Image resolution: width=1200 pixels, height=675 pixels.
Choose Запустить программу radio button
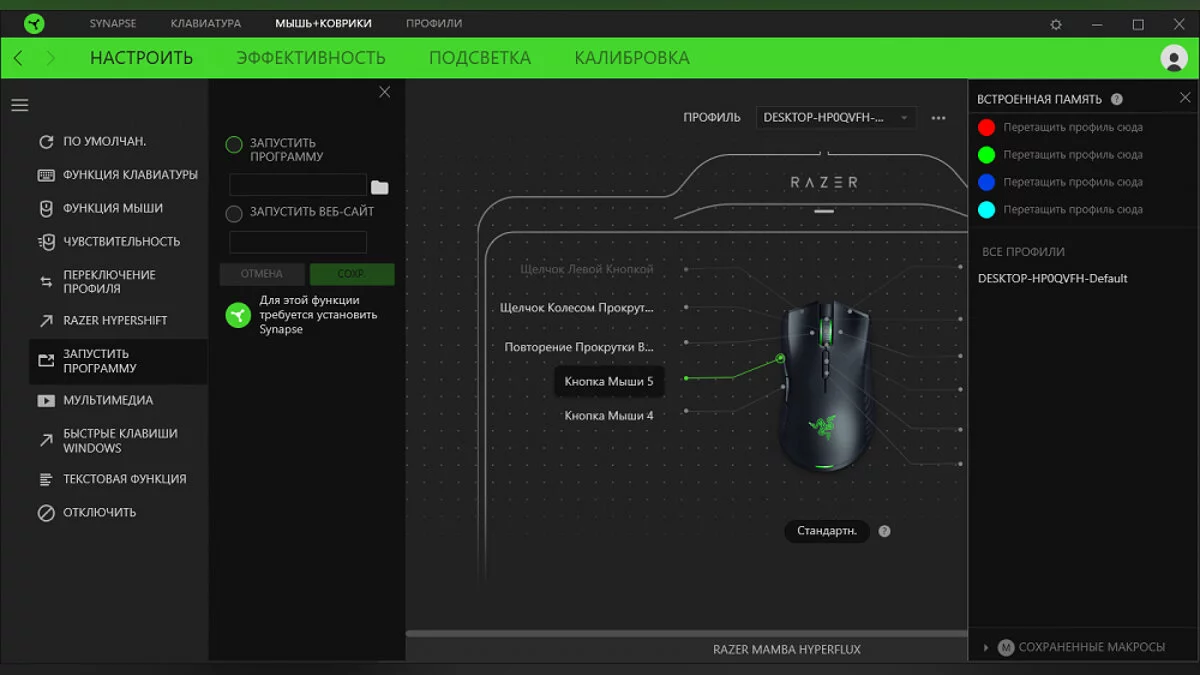[234, 145]
